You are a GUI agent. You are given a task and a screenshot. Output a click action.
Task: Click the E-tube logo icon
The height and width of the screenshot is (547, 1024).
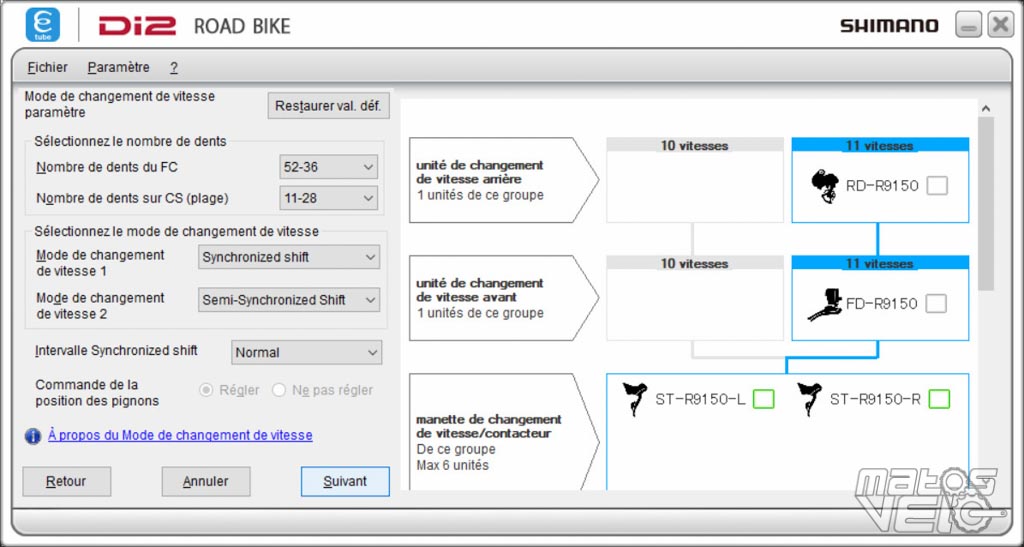[x=43, y=25]
